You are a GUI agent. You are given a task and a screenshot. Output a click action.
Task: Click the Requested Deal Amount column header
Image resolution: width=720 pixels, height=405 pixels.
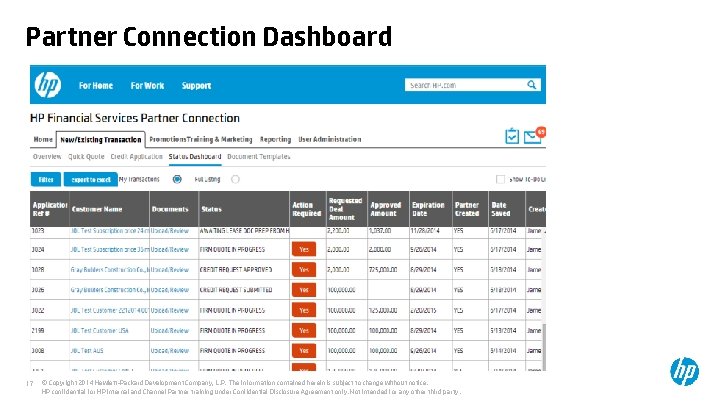click(x=347, y=209)
